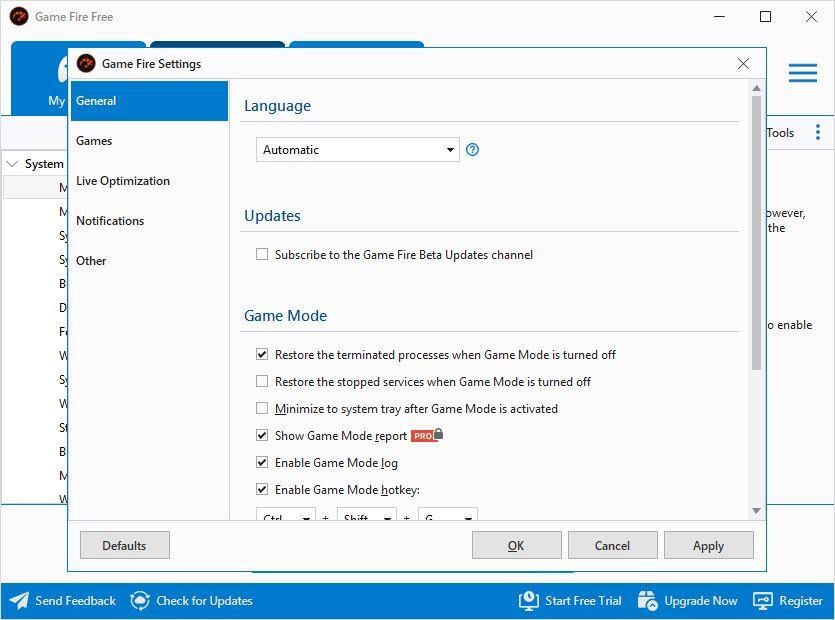
Task: Collapse the System tree node
Action: 12,164
